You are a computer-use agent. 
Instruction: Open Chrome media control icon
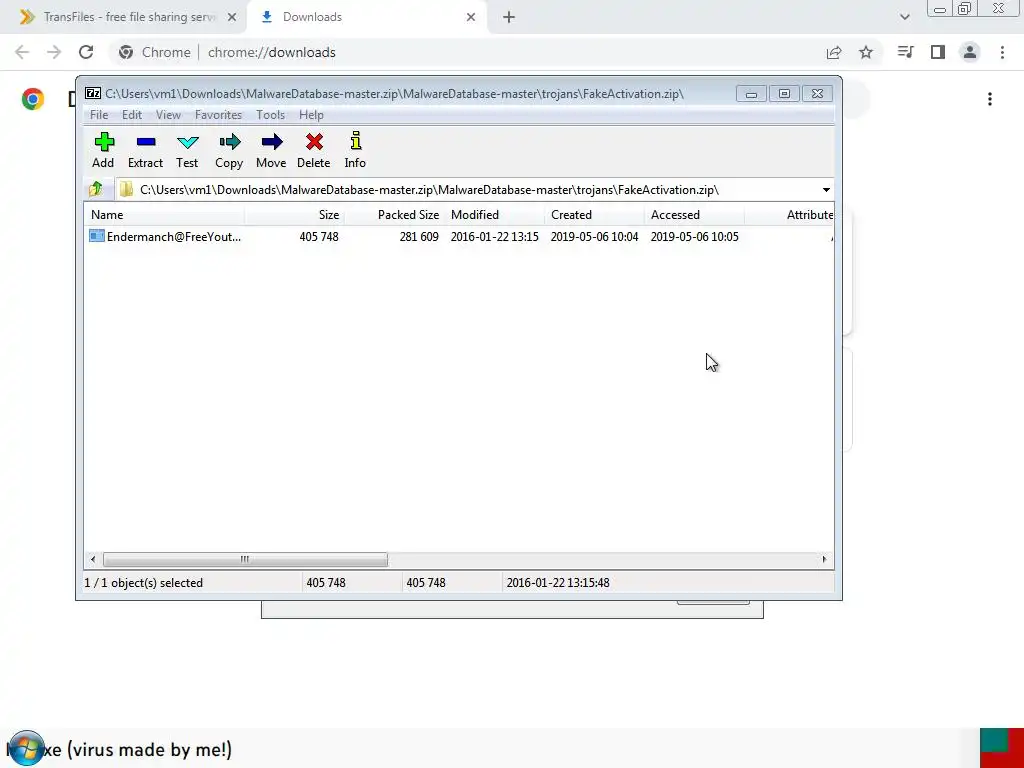tap(905, 52)
